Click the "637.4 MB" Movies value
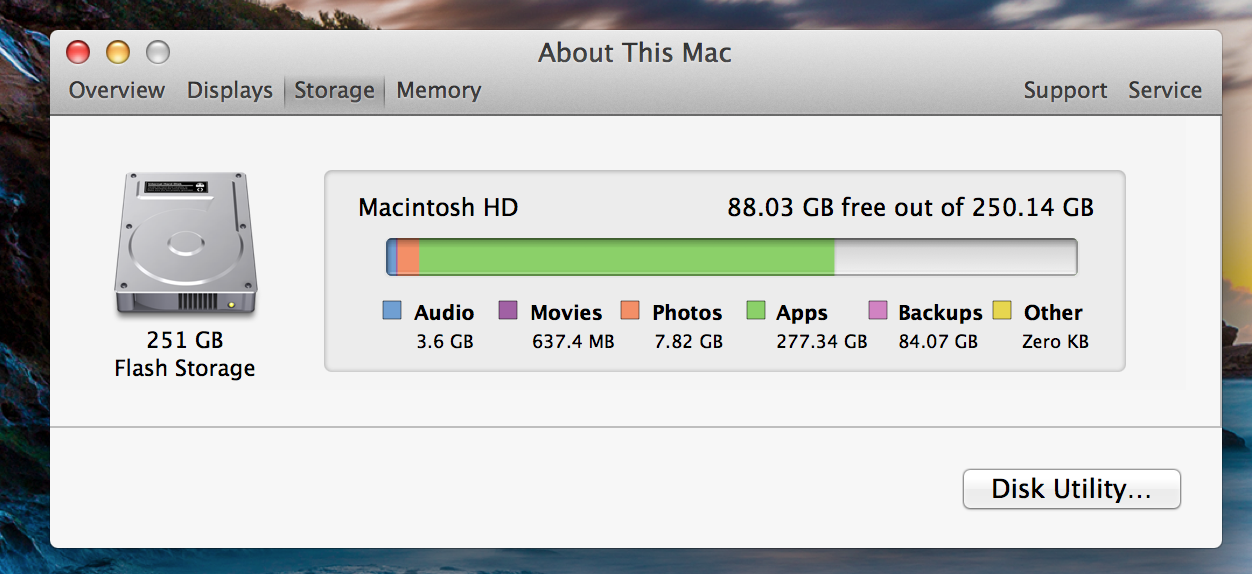This screenshot has height=574, width=1252. tap(573, 342)
